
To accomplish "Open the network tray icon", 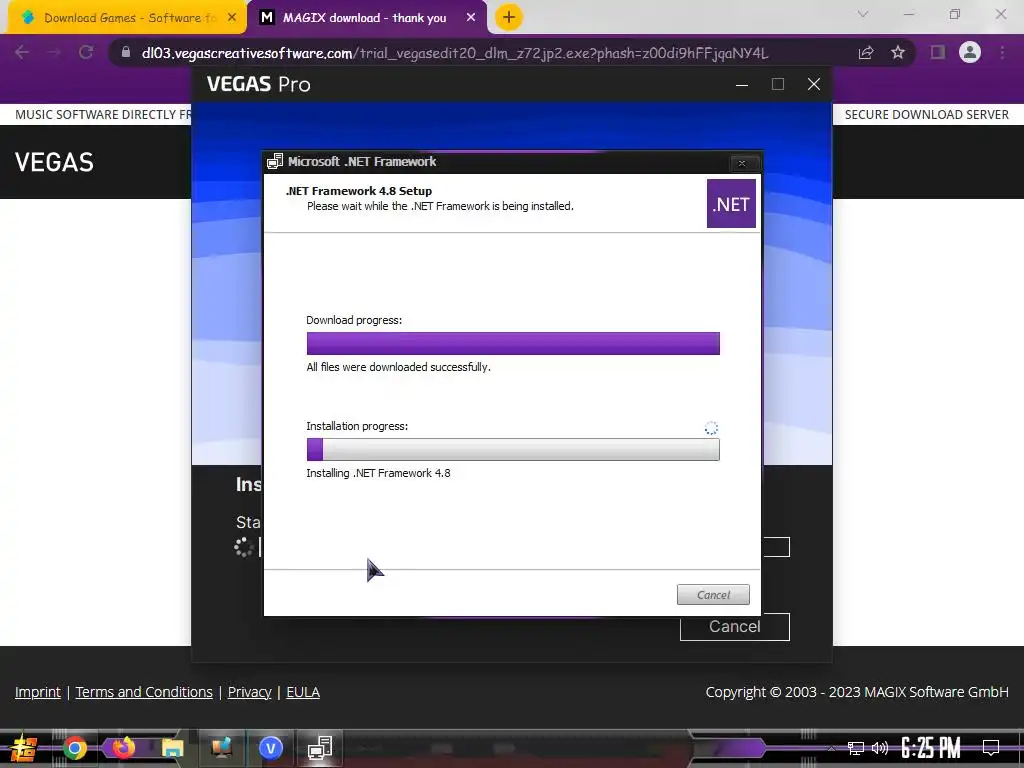I will pyautogui.click(x=856, y=748).
